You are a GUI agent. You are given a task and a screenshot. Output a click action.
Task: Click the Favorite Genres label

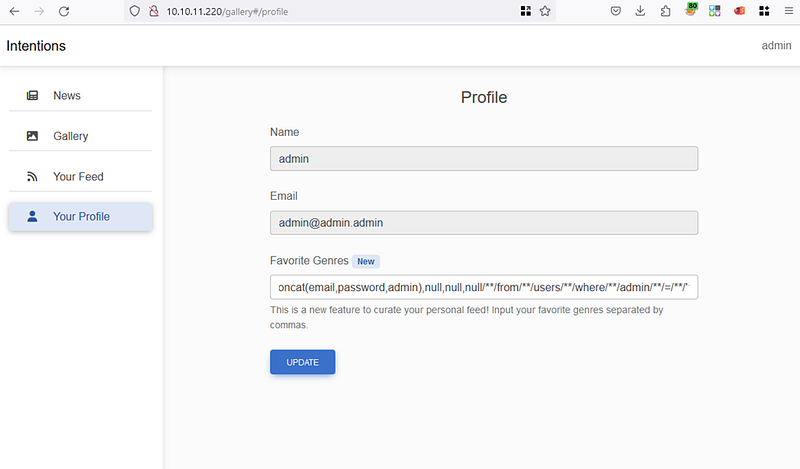(x=309, y=260)
